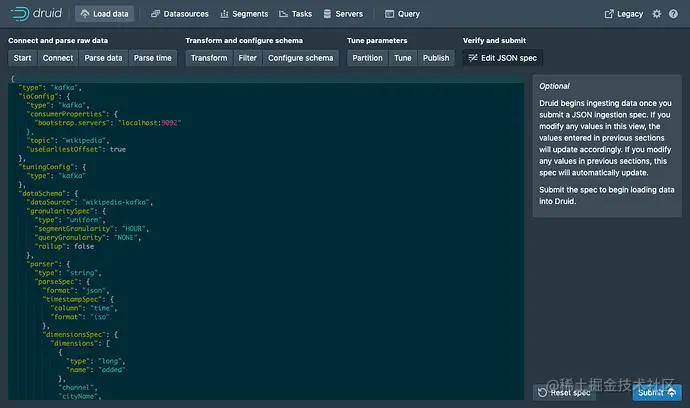Click the "tuningConfig" line
Image resolution: width=690 pixels, height=408 pixels.
(x=52, y=167)
